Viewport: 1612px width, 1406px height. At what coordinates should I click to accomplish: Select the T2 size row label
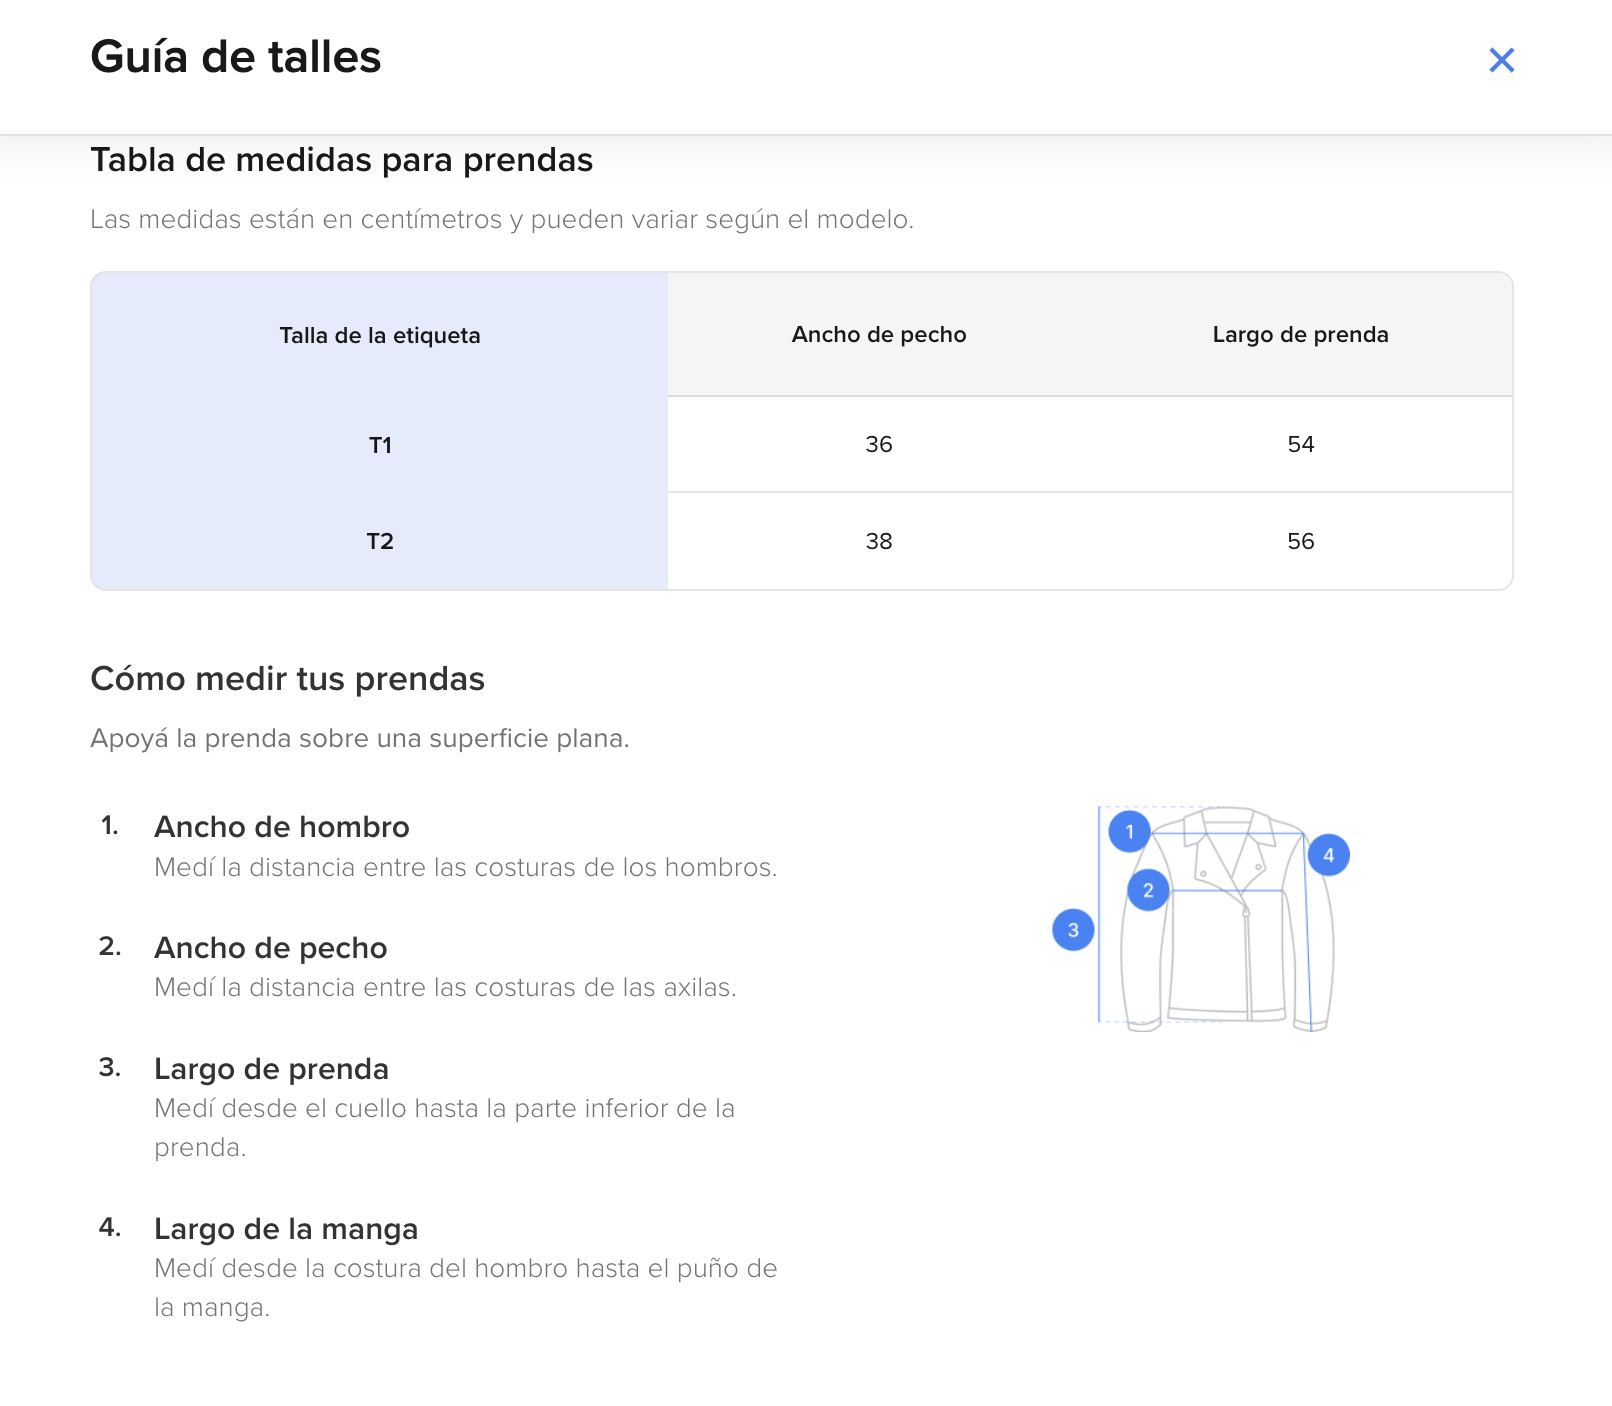click(380, 541)
